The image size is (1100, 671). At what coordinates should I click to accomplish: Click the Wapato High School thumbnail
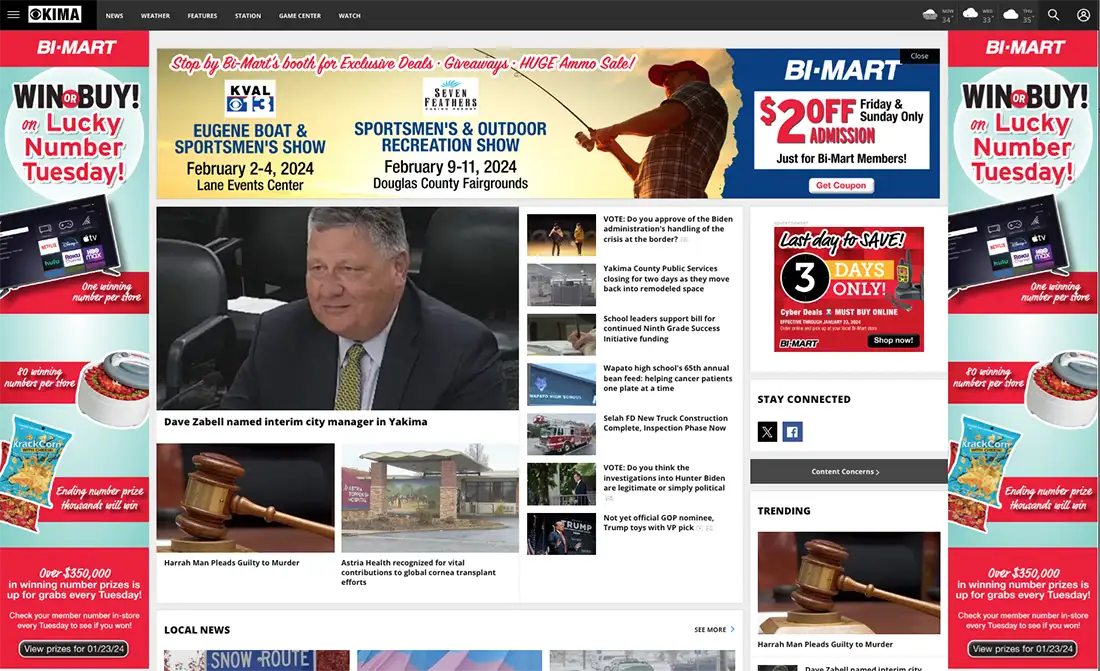click(x=561, y=385)
